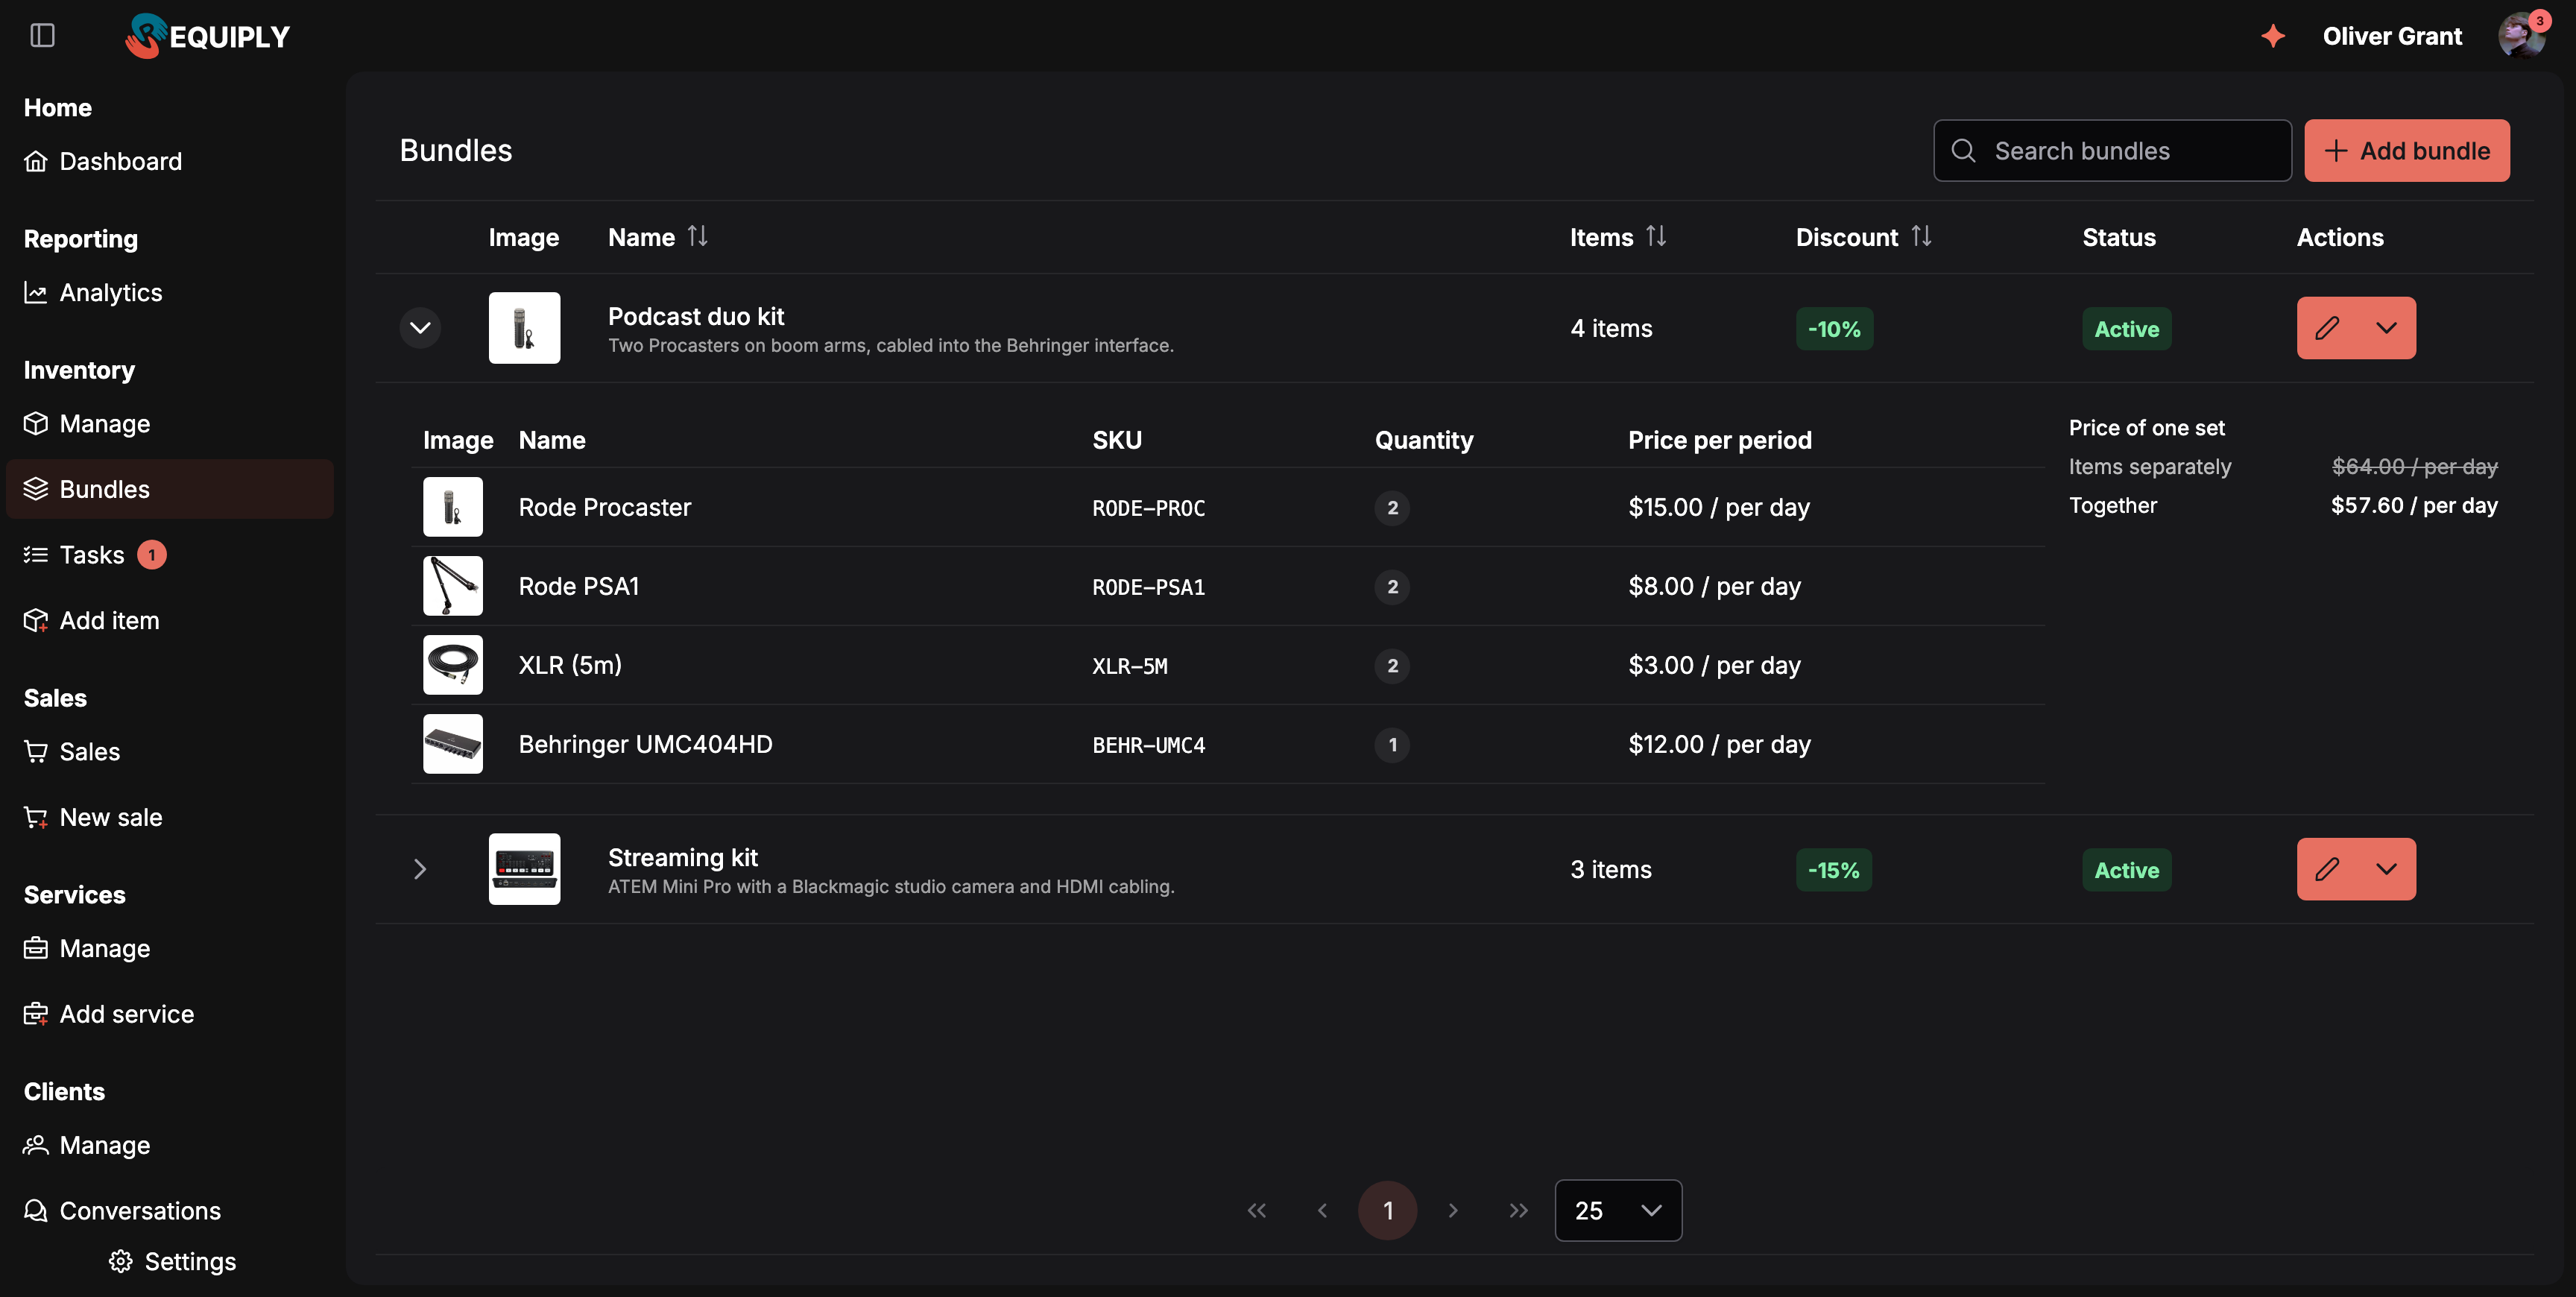The height and width of the screenshot is (1297, 2576).
Task: Click the Podcast duo kit Active status
Action: point(2127,329)
